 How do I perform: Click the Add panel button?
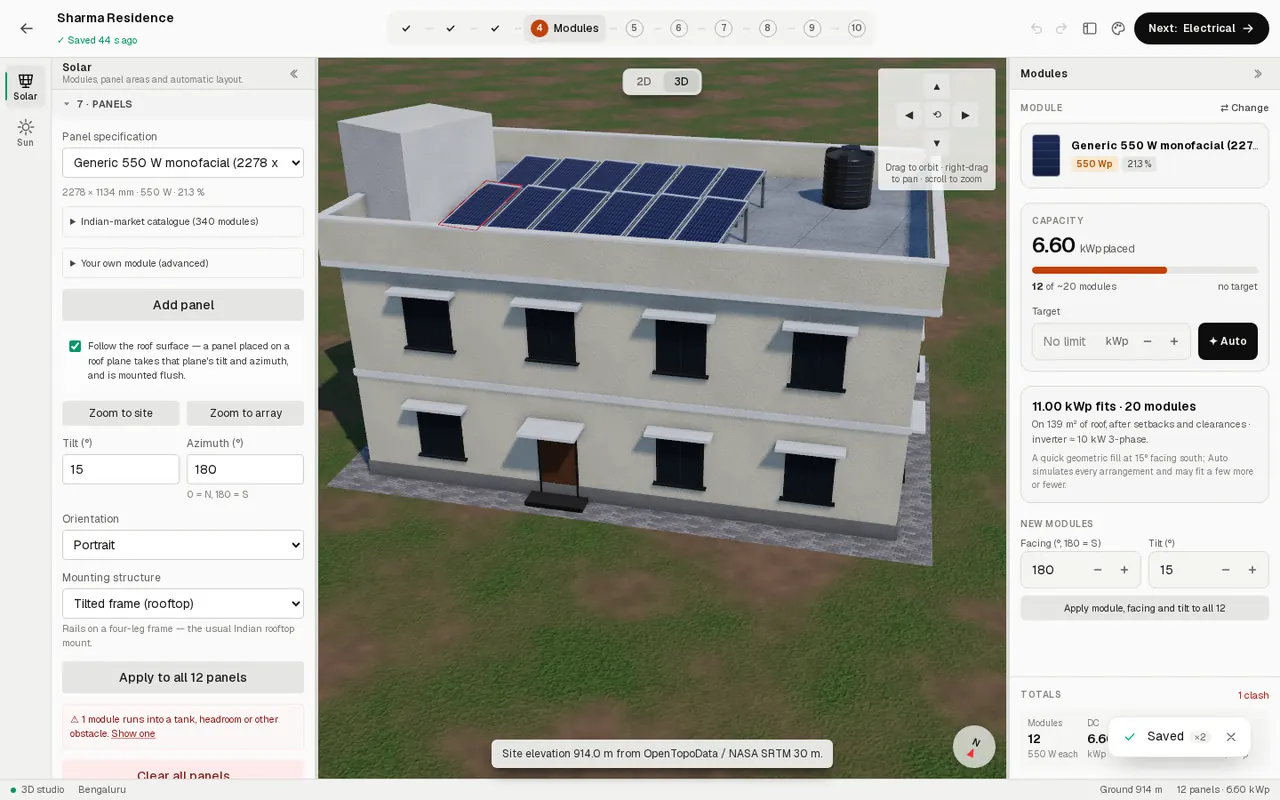point(183,305)
